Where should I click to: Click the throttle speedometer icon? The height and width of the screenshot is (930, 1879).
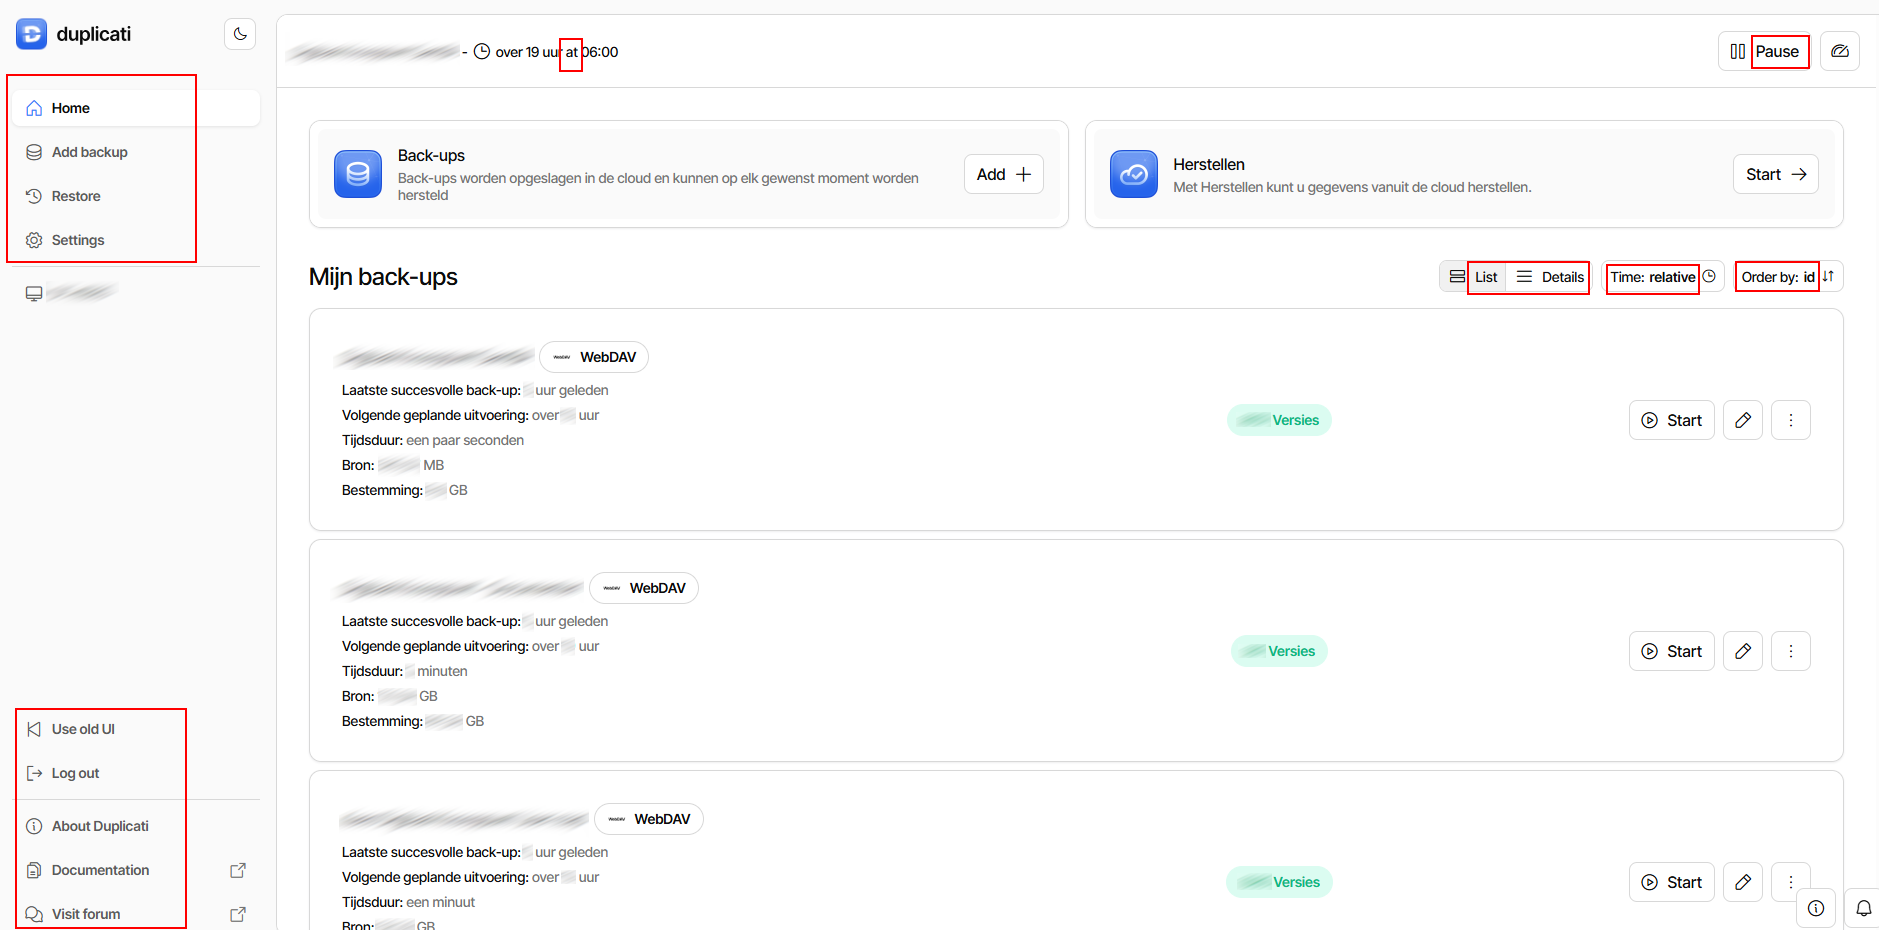(1839, 51)
